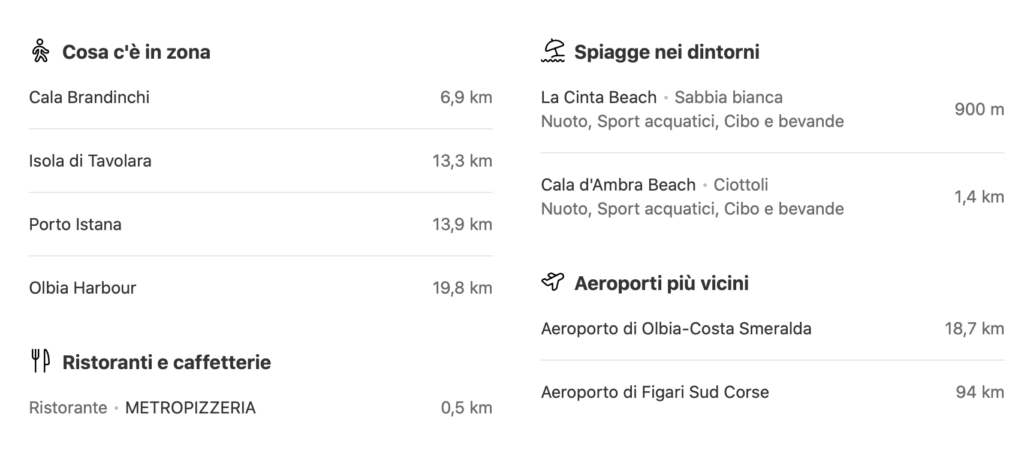Image resolution: width=1024 pixels, height=453 pixels.
Task: Click the beach umbrella icon
Action: (x=553, y=51)
